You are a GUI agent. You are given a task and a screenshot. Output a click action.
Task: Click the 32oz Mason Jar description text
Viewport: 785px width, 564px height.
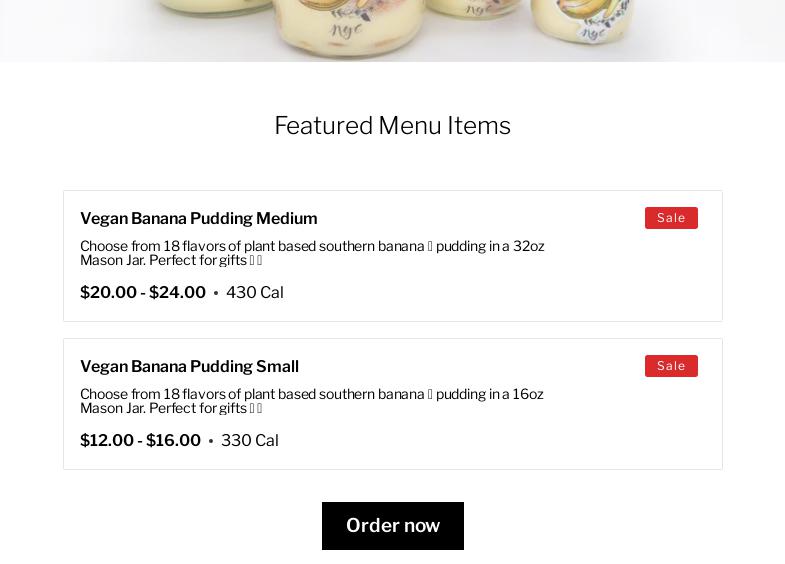pyautogui.click(x=312, y=253)
